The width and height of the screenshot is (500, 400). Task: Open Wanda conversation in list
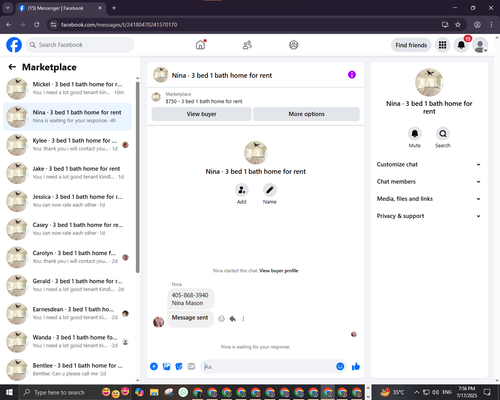click(67, 341)
